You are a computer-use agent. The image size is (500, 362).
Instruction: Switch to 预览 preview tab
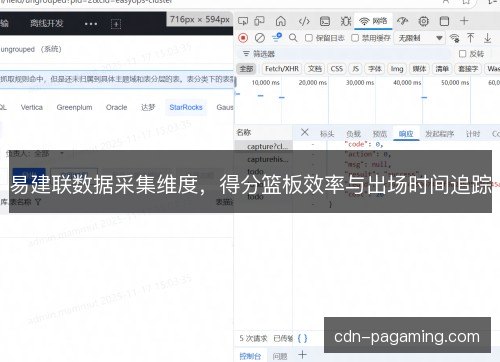click(380, 134)
